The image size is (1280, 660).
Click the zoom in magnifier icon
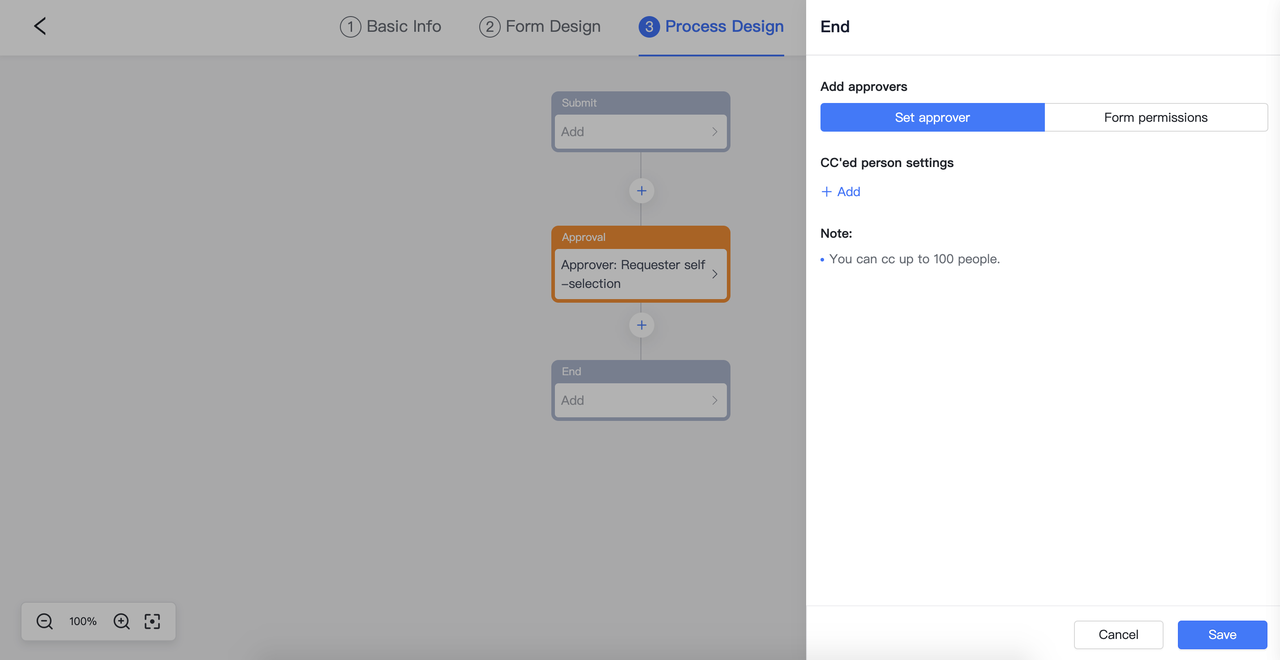point(121,621)
